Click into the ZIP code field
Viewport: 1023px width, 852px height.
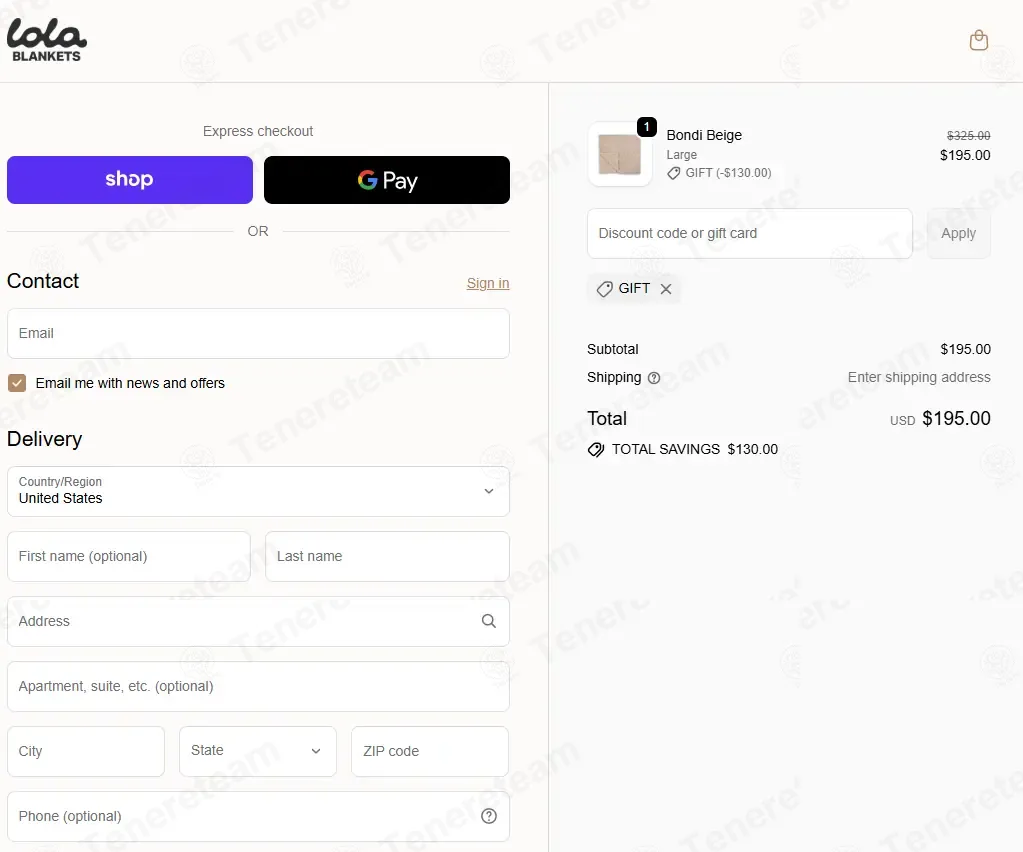pos(430,751)
